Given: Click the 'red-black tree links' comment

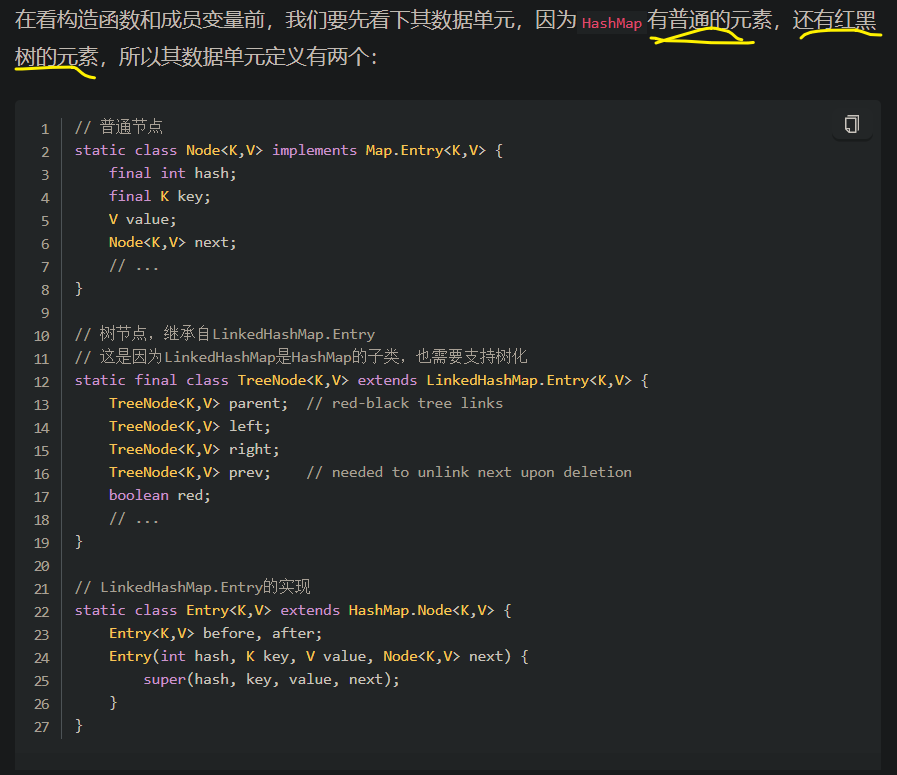Looking at the screenshot, I should (404, 403).
